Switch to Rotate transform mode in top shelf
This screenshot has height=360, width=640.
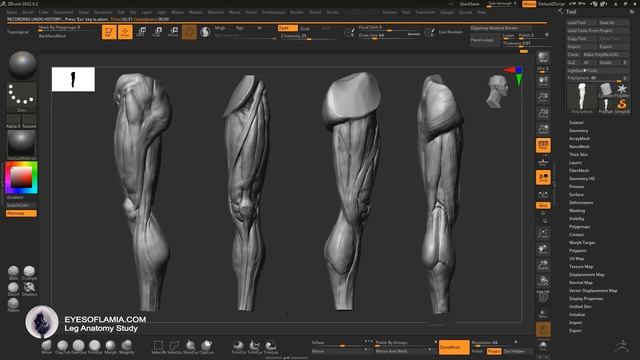(x=173, y=32)
